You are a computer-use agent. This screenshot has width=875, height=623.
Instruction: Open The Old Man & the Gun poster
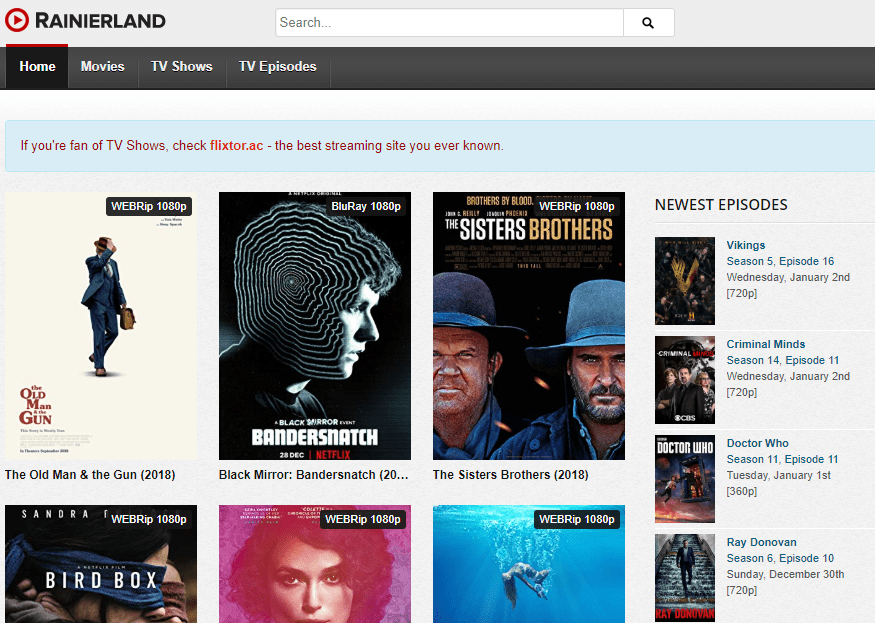(101, 326)
